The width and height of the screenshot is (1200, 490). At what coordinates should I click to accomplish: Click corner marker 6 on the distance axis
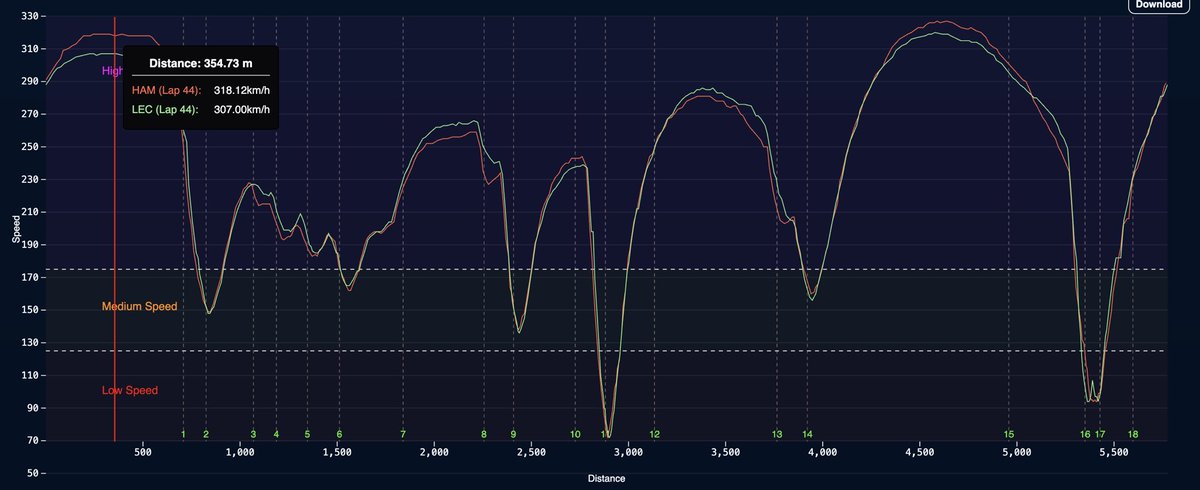[x=339, y=435]
